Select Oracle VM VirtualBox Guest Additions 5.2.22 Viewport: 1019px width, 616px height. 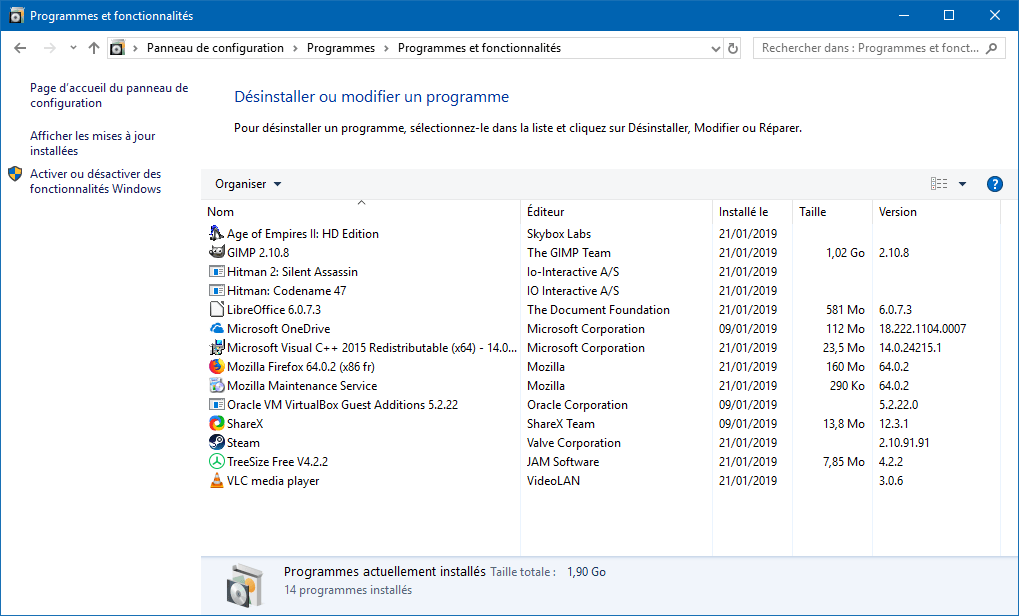(x=342, y=405)
